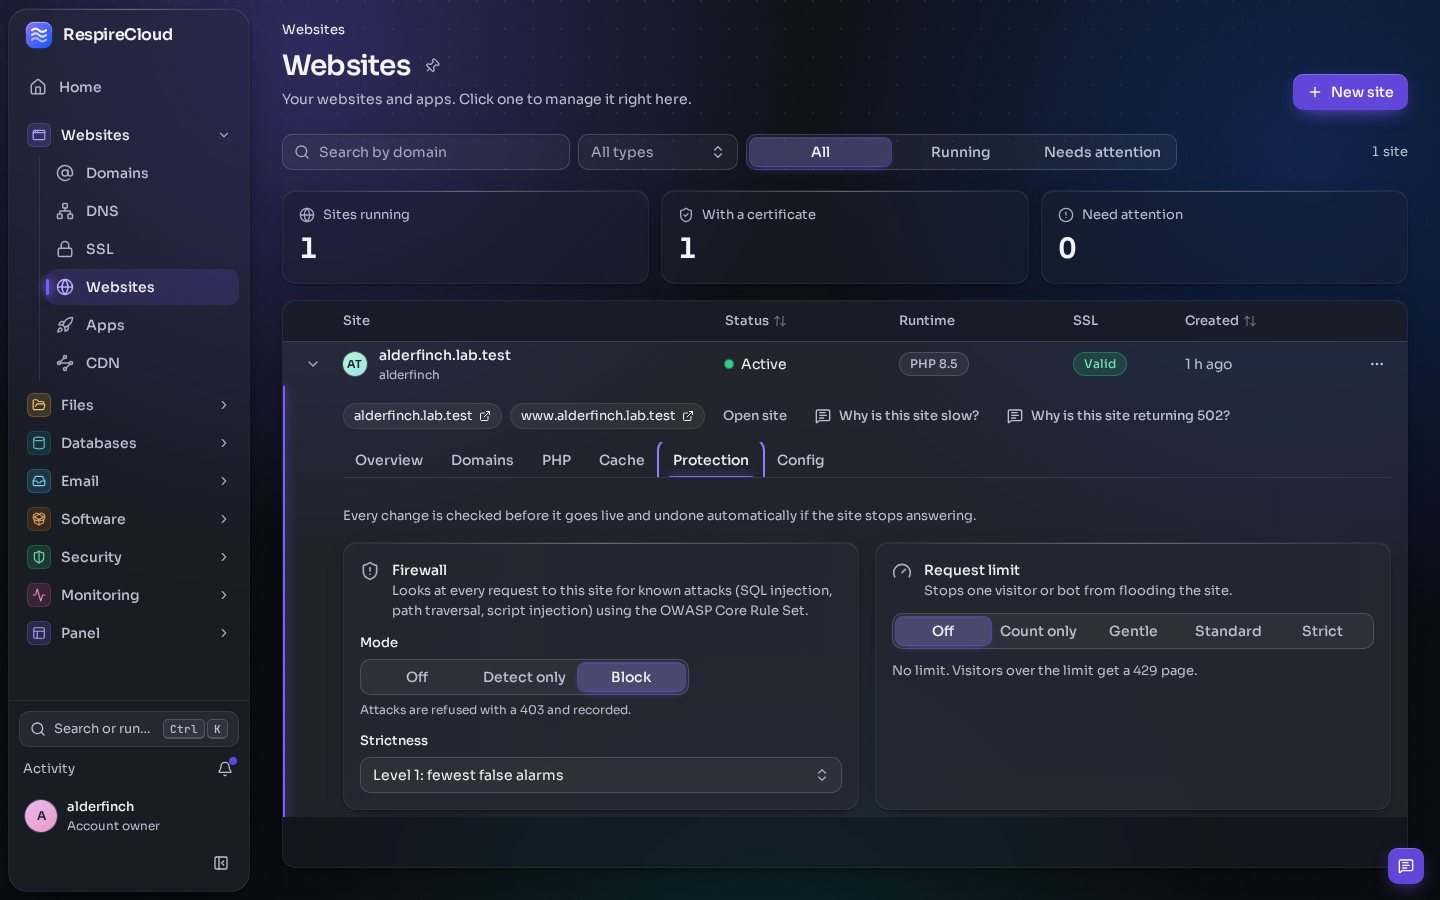
Task: Expand the Monitoring sidebar group
Action: [224, 595]
